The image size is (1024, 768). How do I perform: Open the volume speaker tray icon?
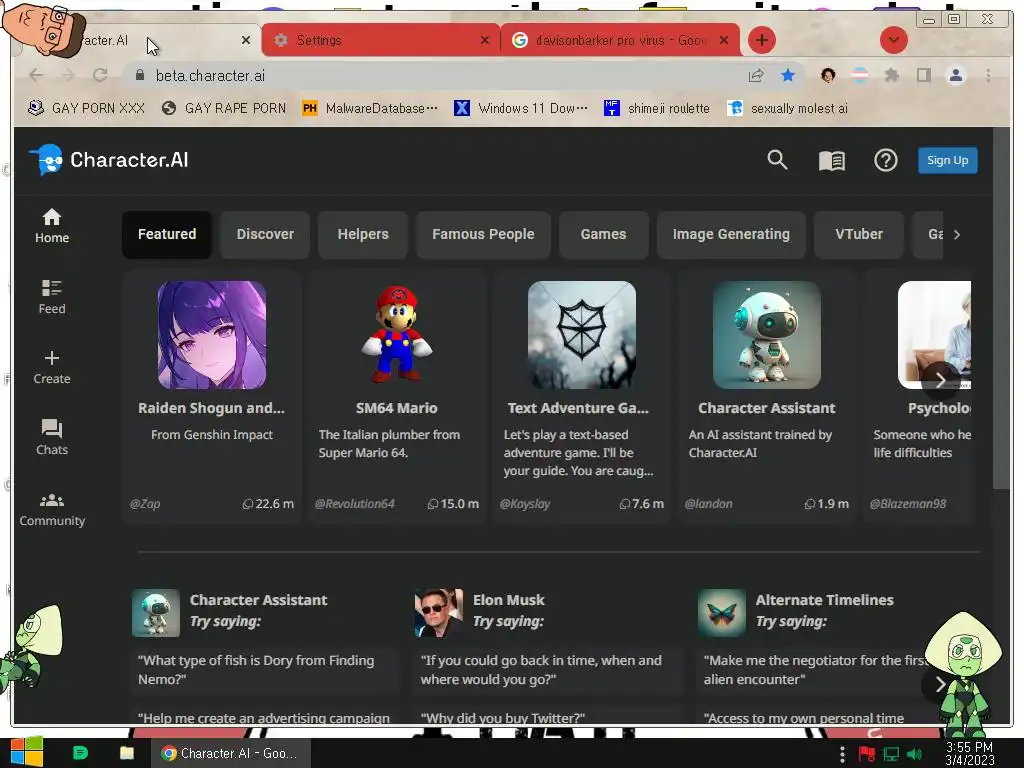914,754
